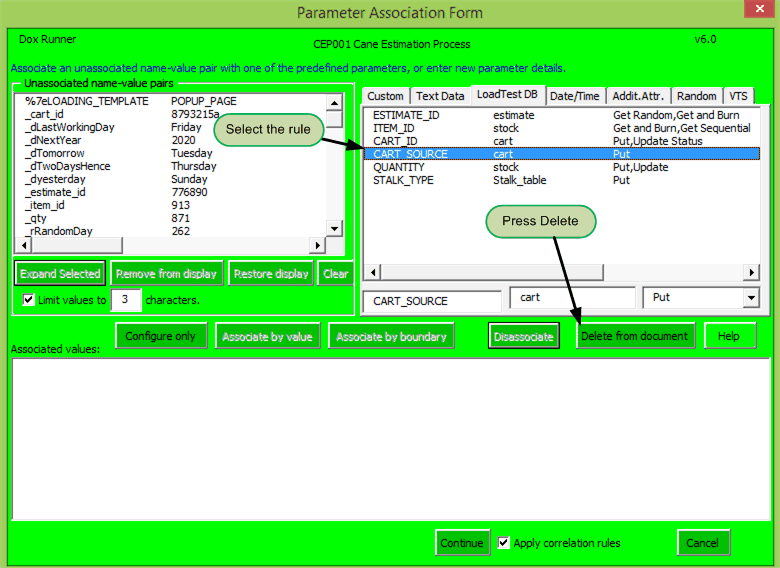Open the Date/Time tab
Screen dimensions: 780x568
[575, 96]
